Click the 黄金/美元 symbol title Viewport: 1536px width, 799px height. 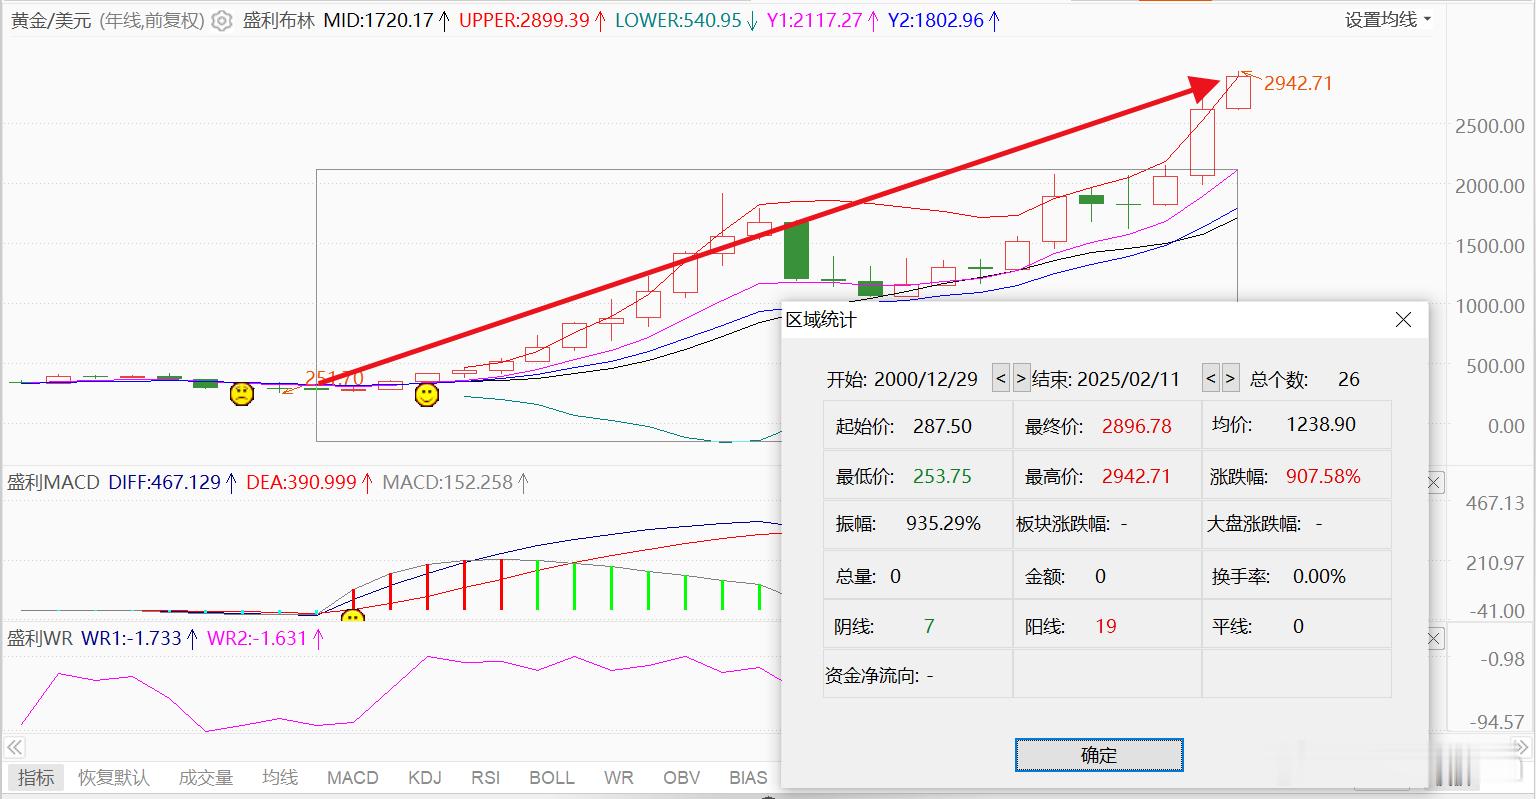[51, 20]
